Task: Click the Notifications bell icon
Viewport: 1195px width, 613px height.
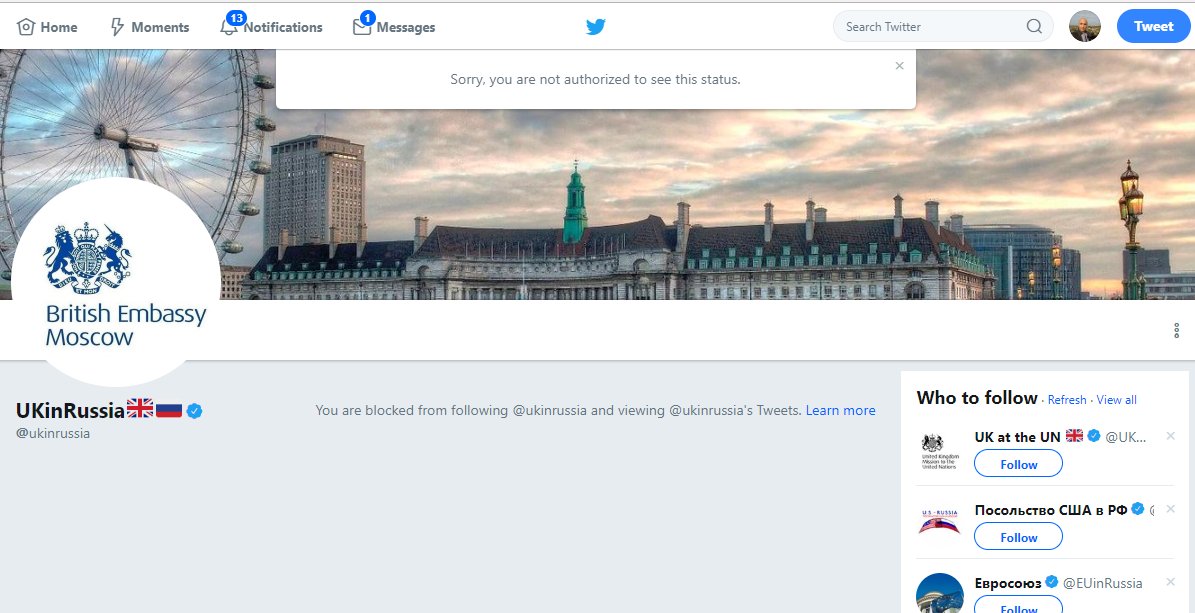Action: [229, 27]
